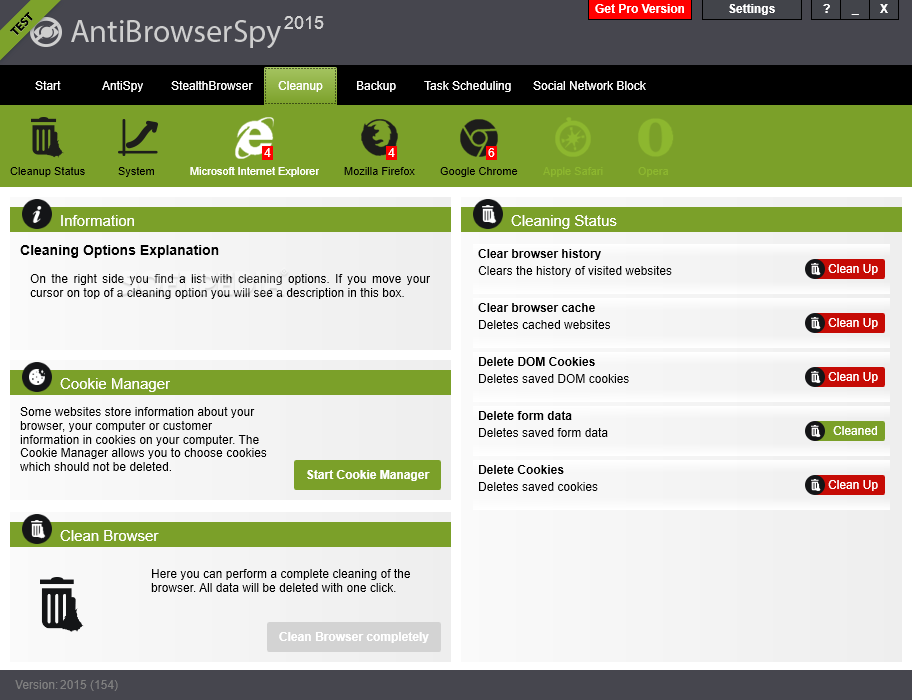Close the AntiBrowserSpy window
Screen dimensions: 912x700
[884, 9]
